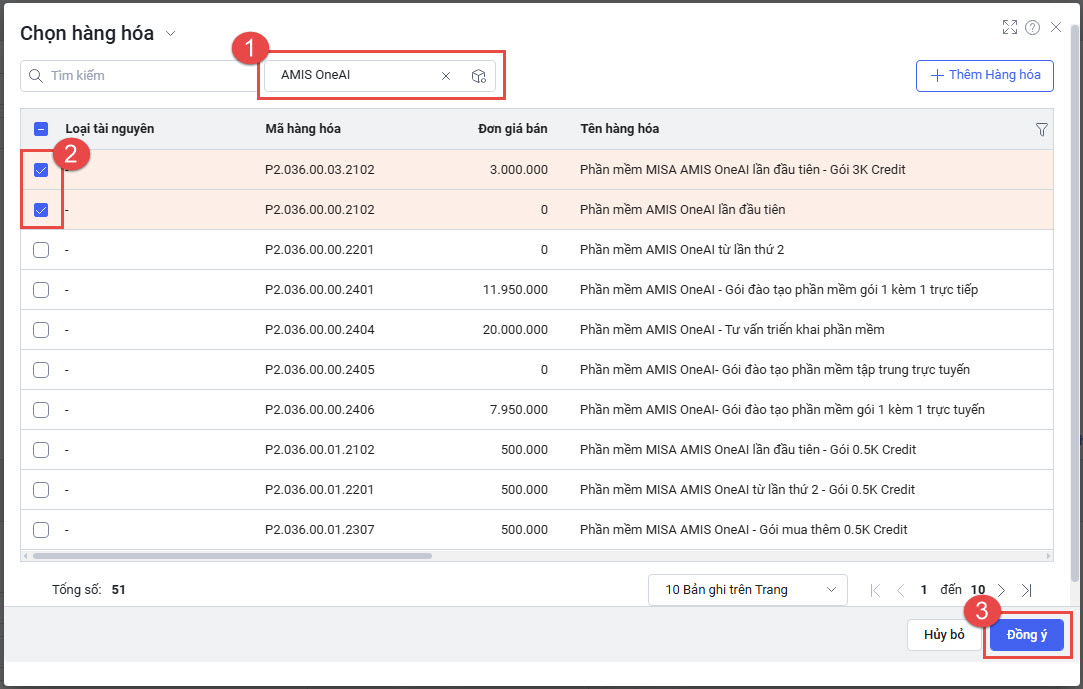Expand dialog with the fullscreen icon
Viewport: 1083px width, 689px height.
pos(1010,27)
